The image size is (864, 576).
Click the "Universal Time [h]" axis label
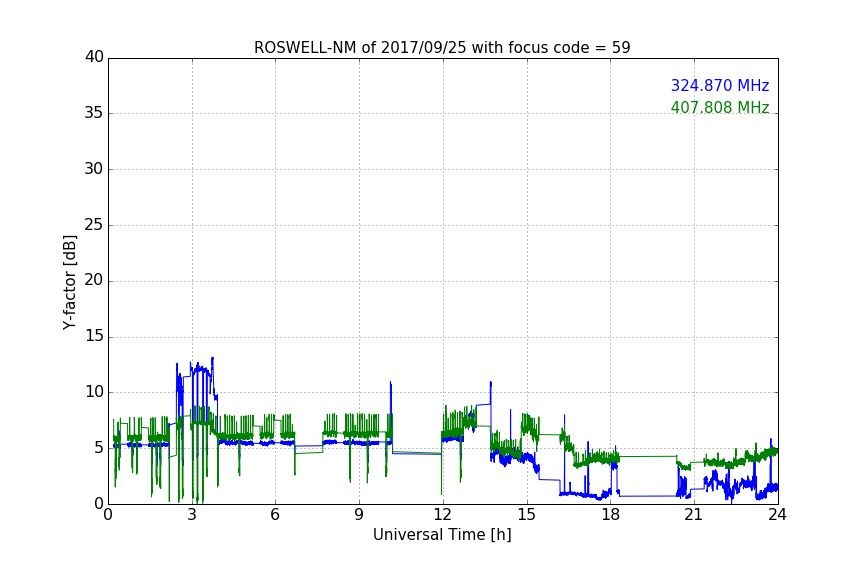[x=442, y=535]
